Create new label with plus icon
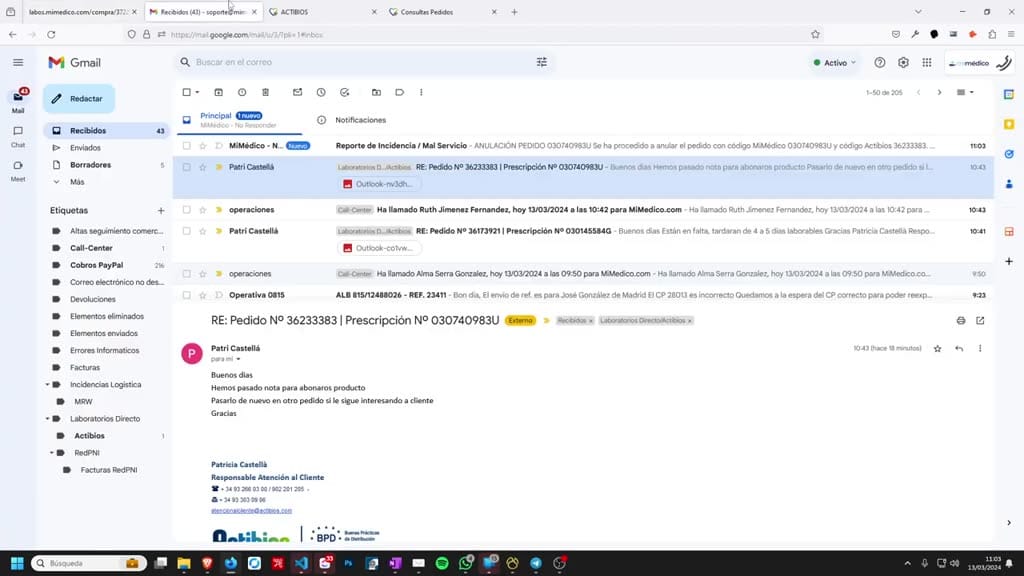The height and width of the screenshot is (576, 1024). tap(161, 210)
